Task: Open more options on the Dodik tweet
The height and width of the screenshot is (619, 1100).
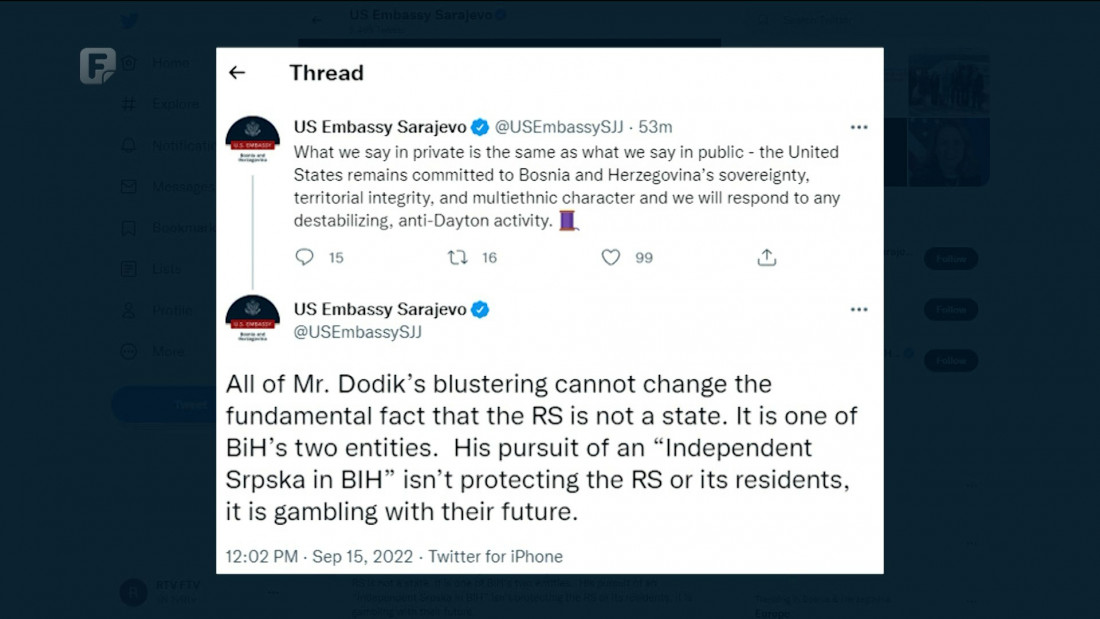Action: (859, 310)
